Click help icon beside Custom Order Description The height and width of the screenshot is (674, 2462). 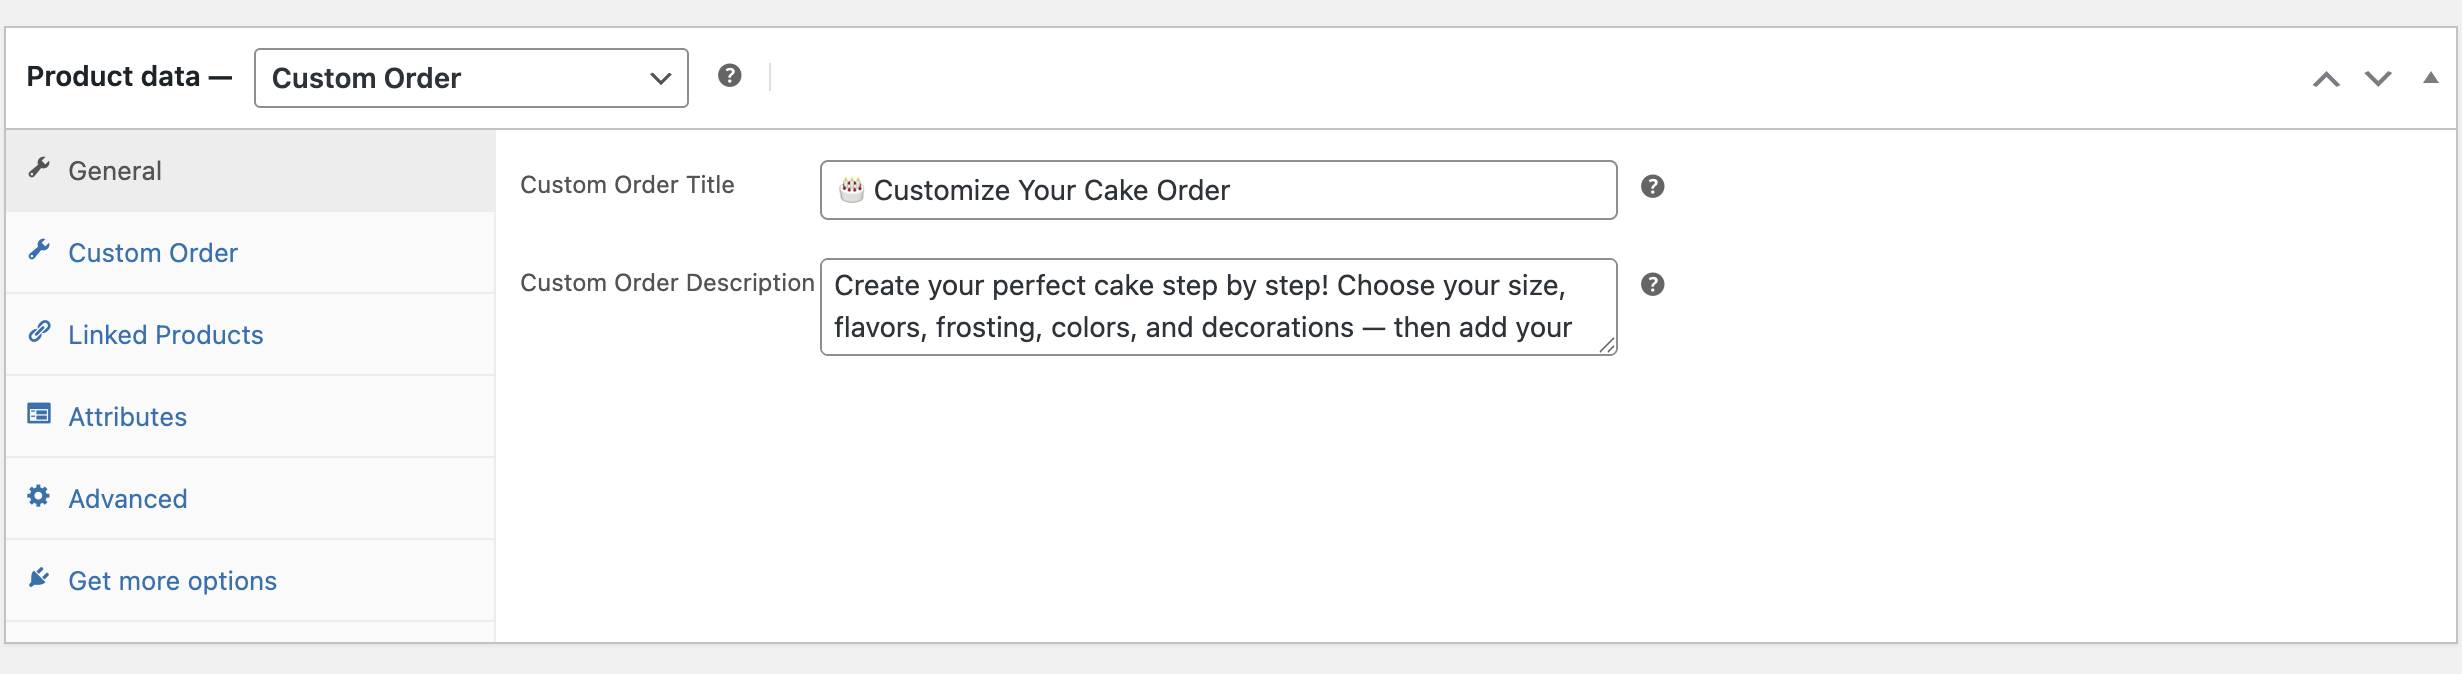click(1653, 285)
